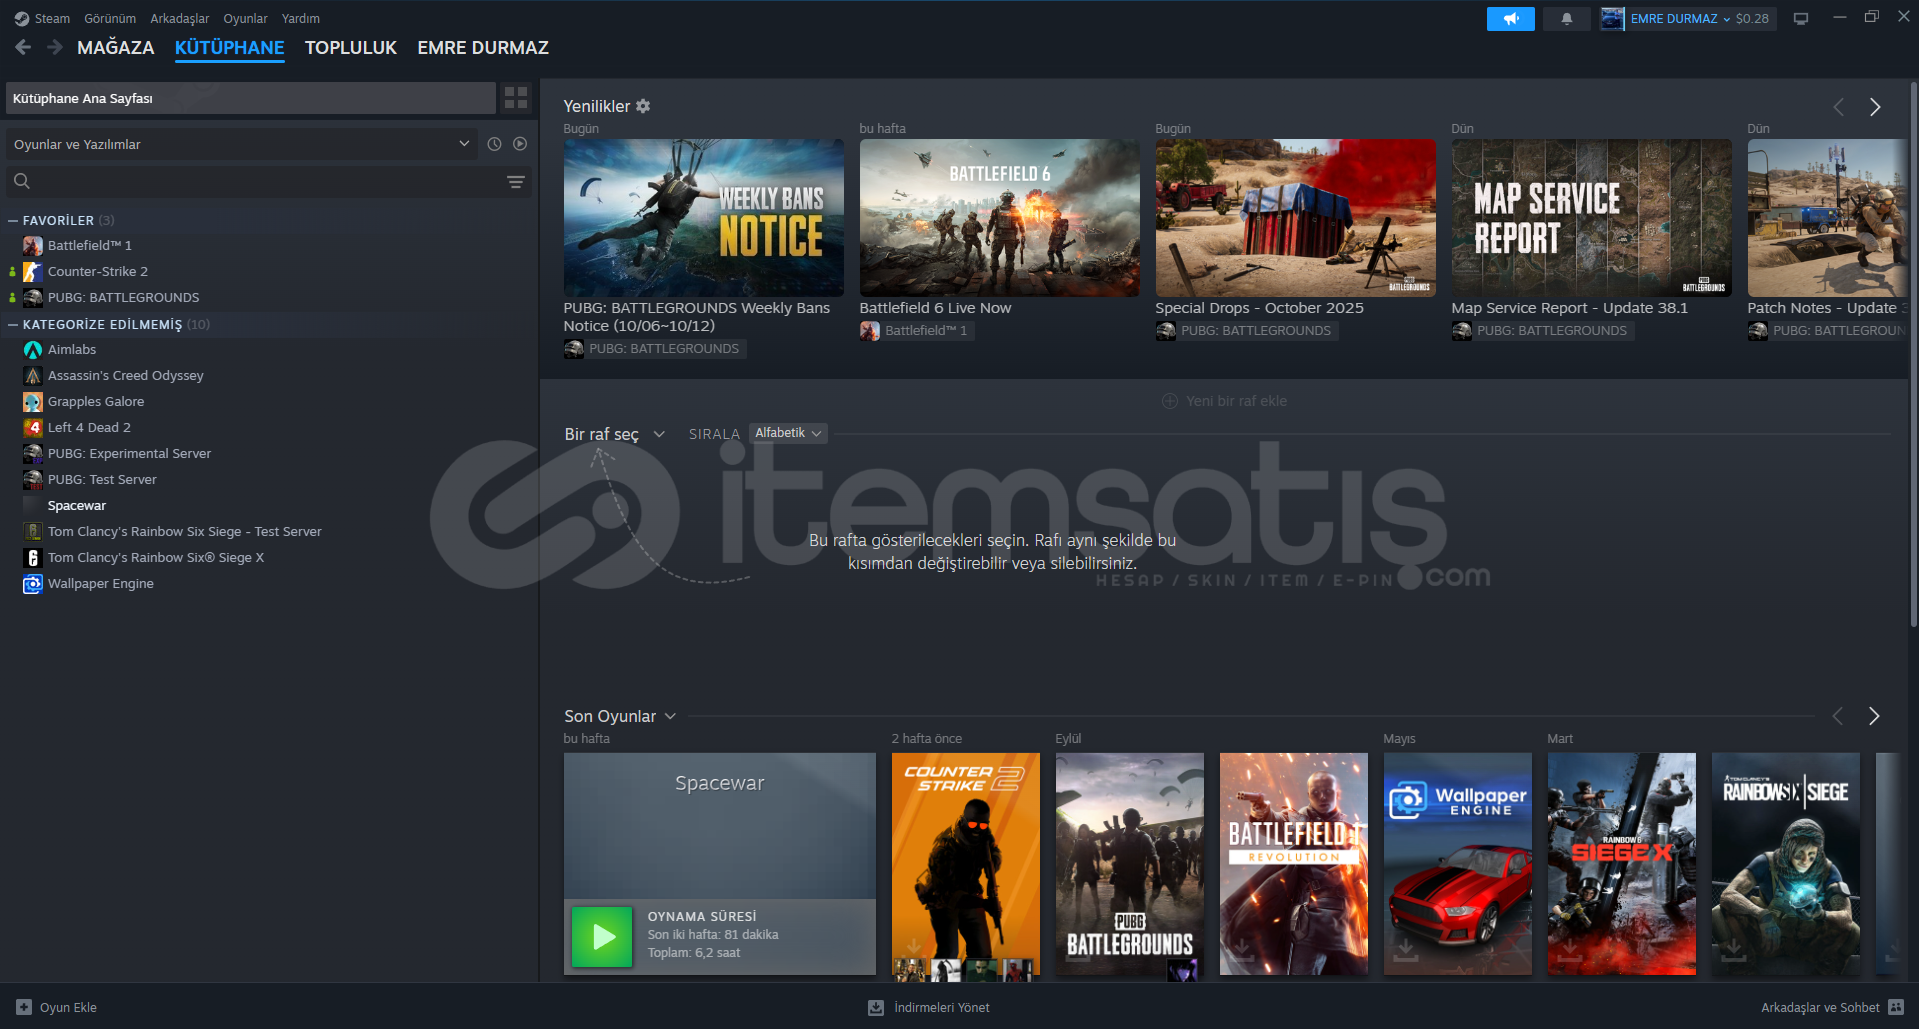Open the Special Drops October 2025 thumbnail
This screenshot has height=1029, width=1919.
pos(1295,218)
